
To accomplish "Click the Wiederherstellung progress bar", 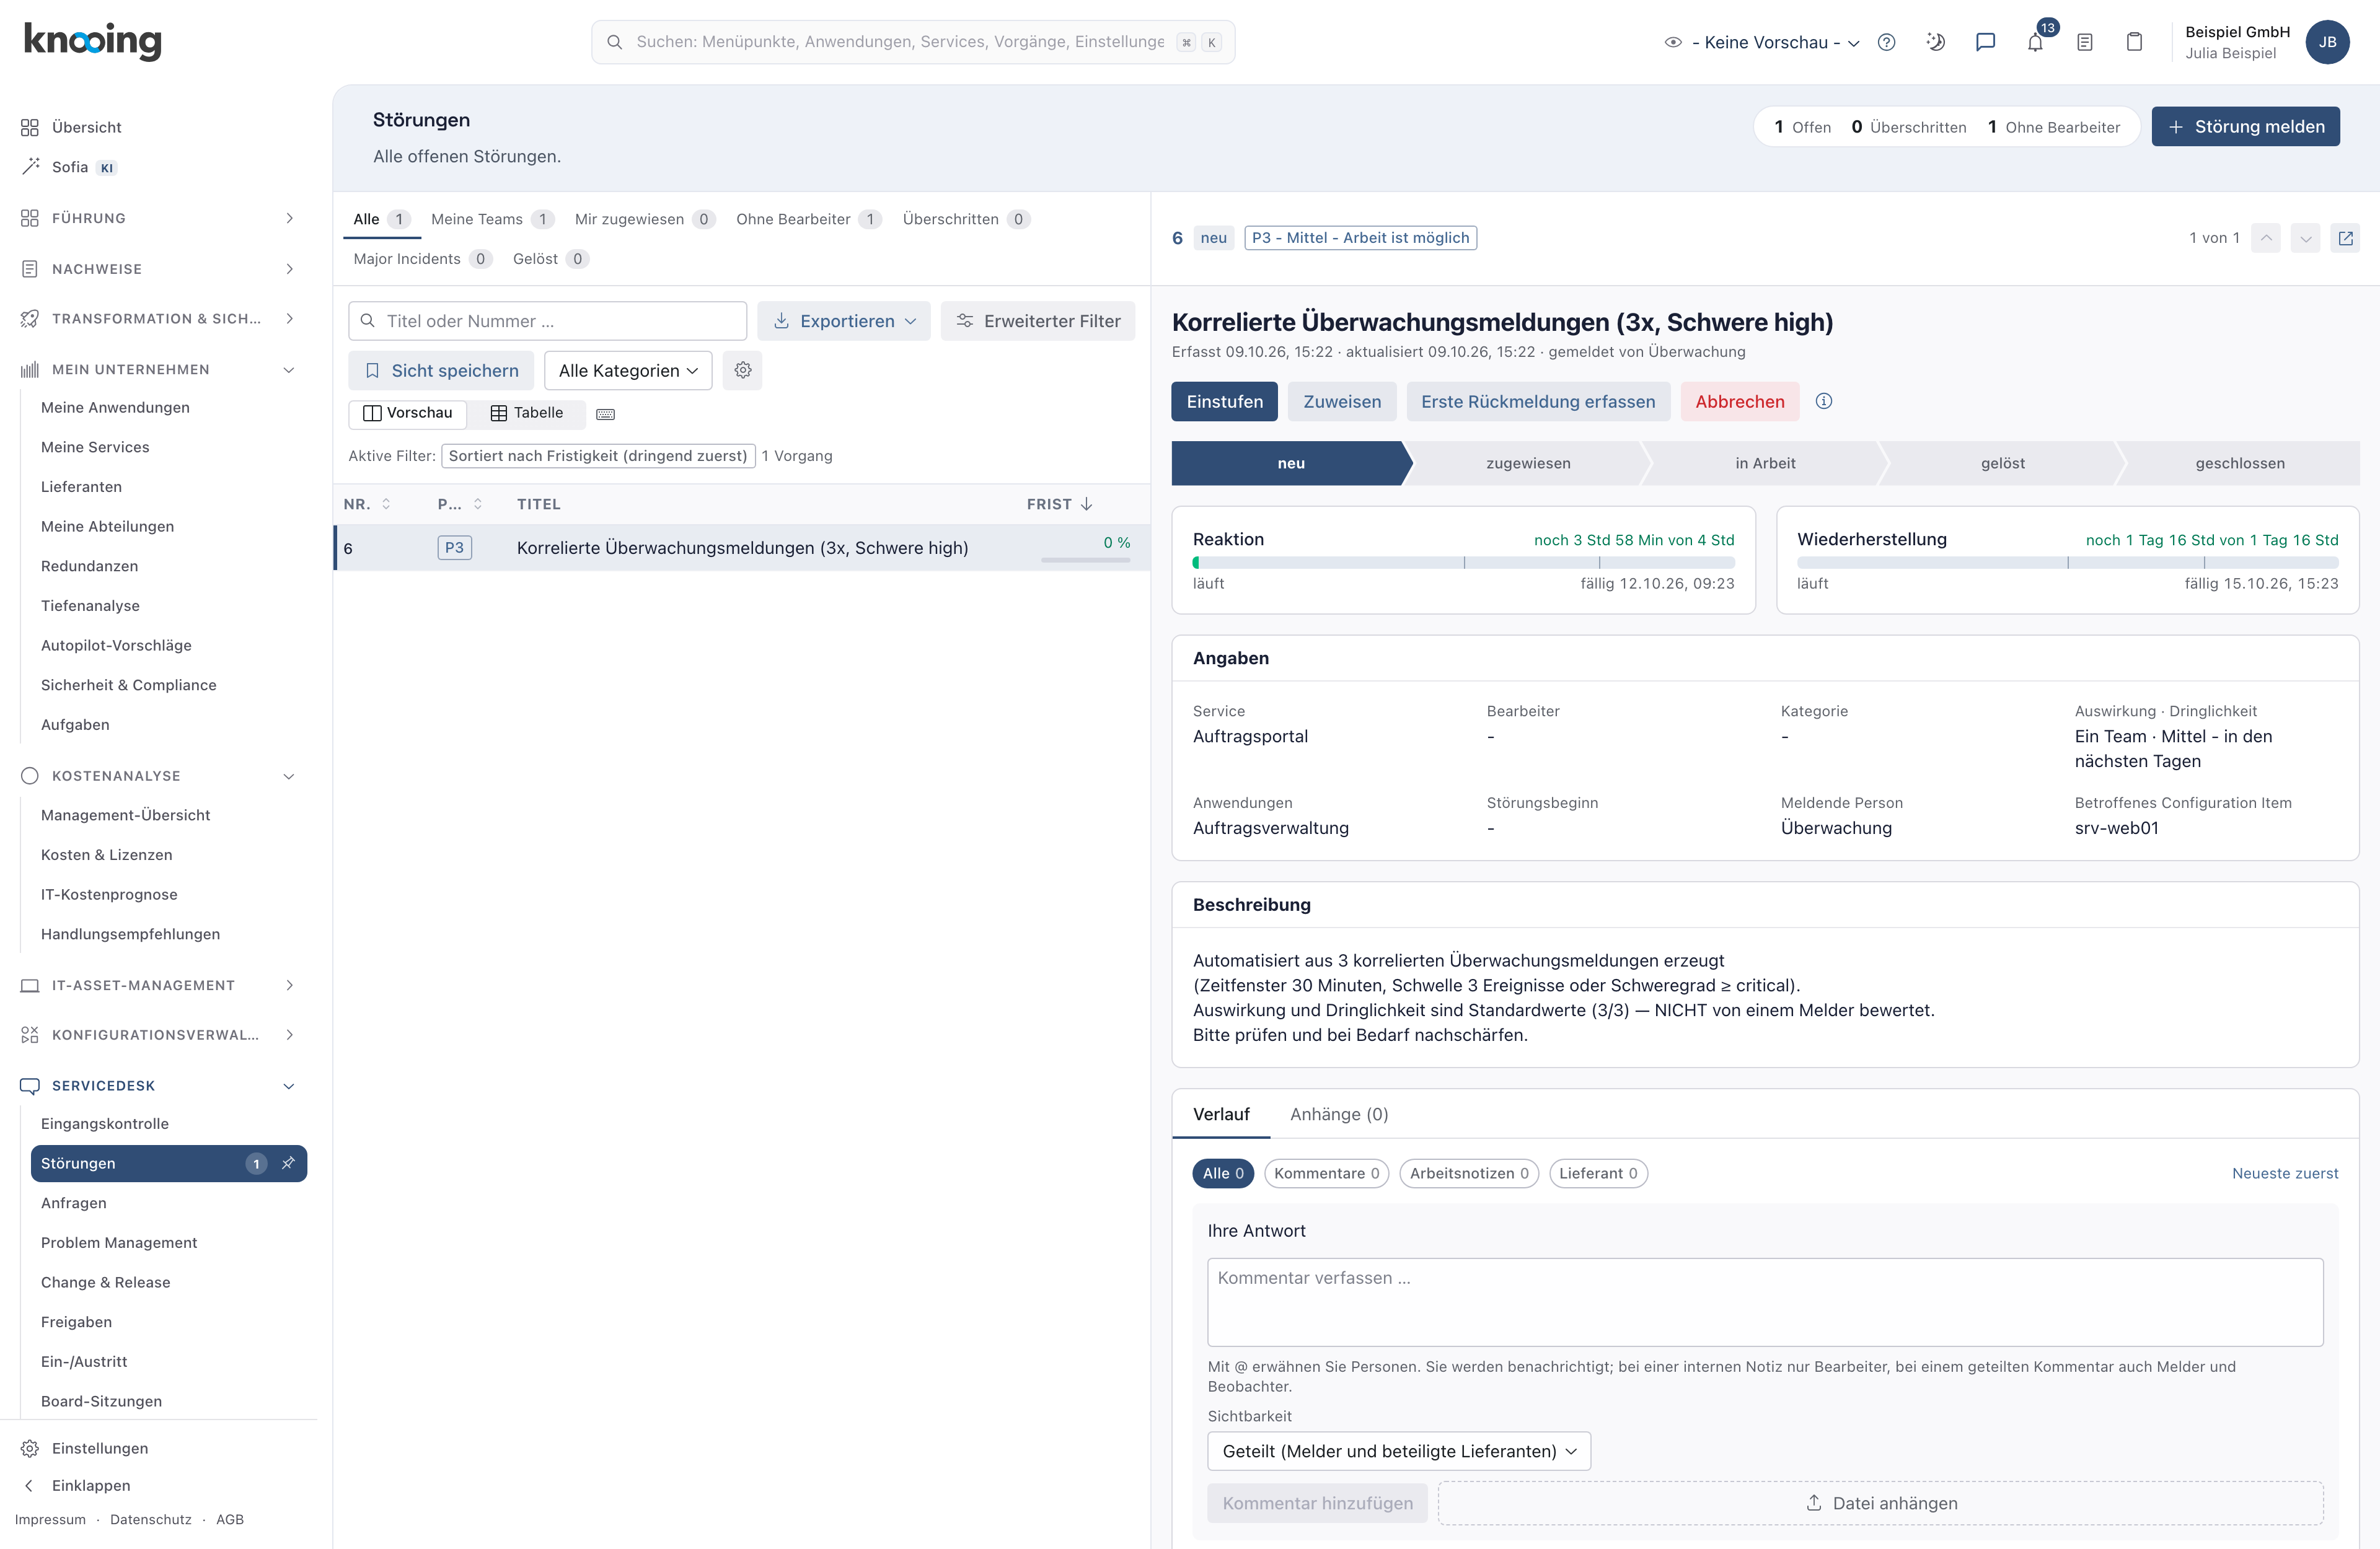I will click(2068, 563).
